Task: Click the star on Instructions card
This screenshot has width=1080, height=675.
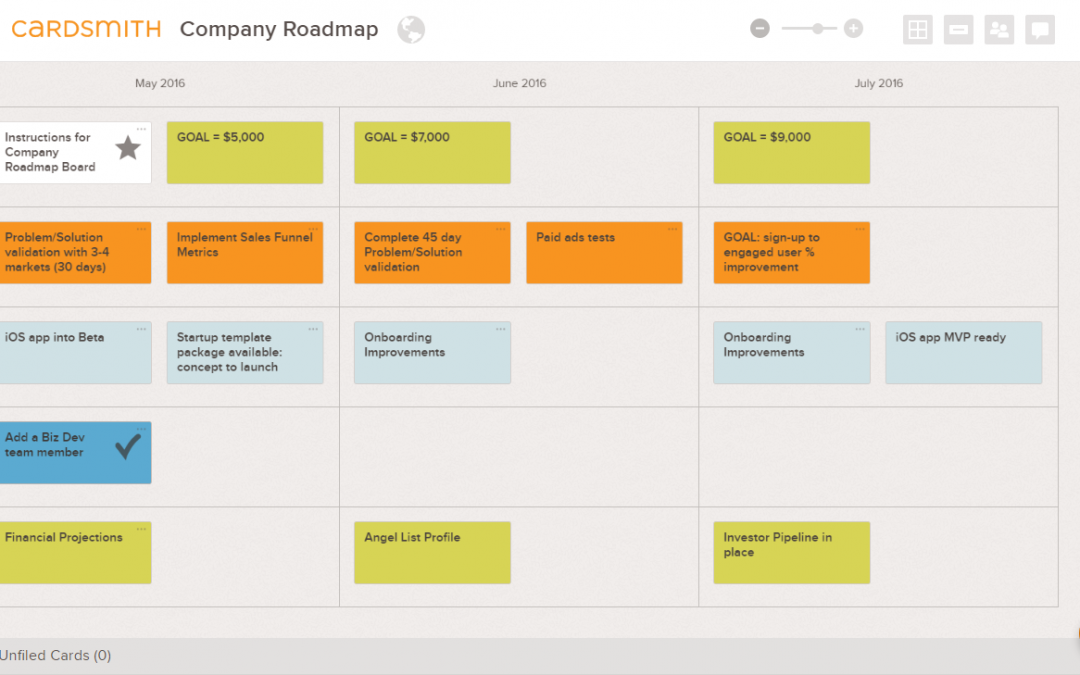Action: (127, 148)
